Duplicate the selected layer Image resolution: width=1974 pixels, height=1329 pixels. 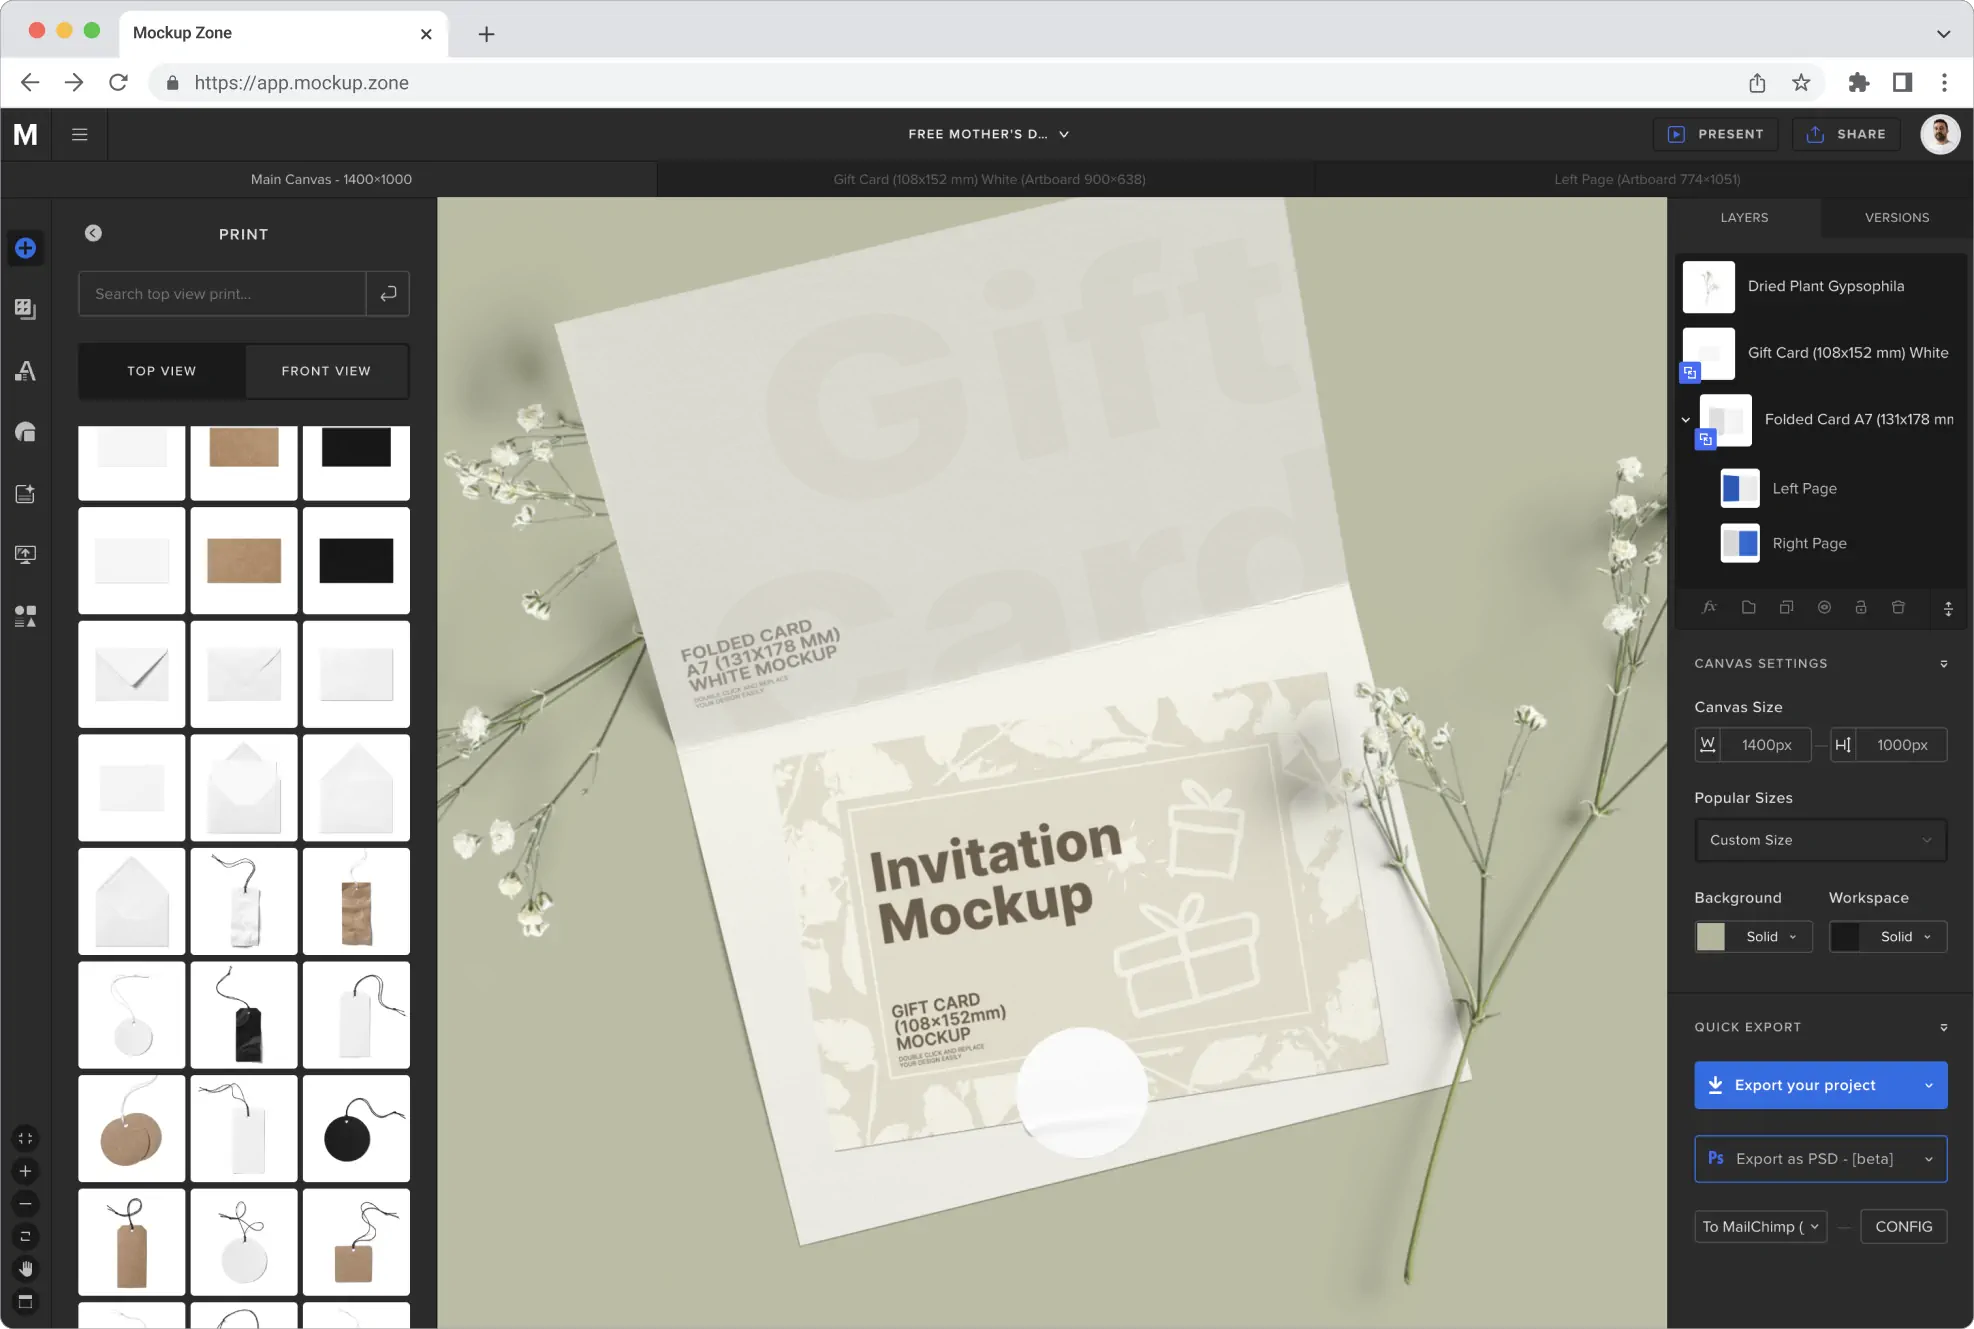pos(1787,607)
